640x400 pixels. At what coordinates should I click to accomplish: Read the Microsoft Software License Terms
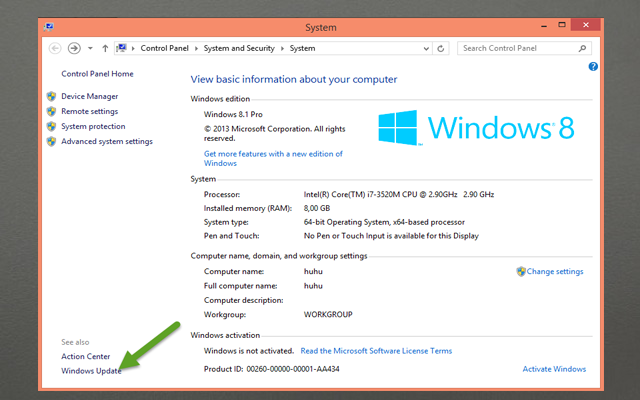[376, 351]
